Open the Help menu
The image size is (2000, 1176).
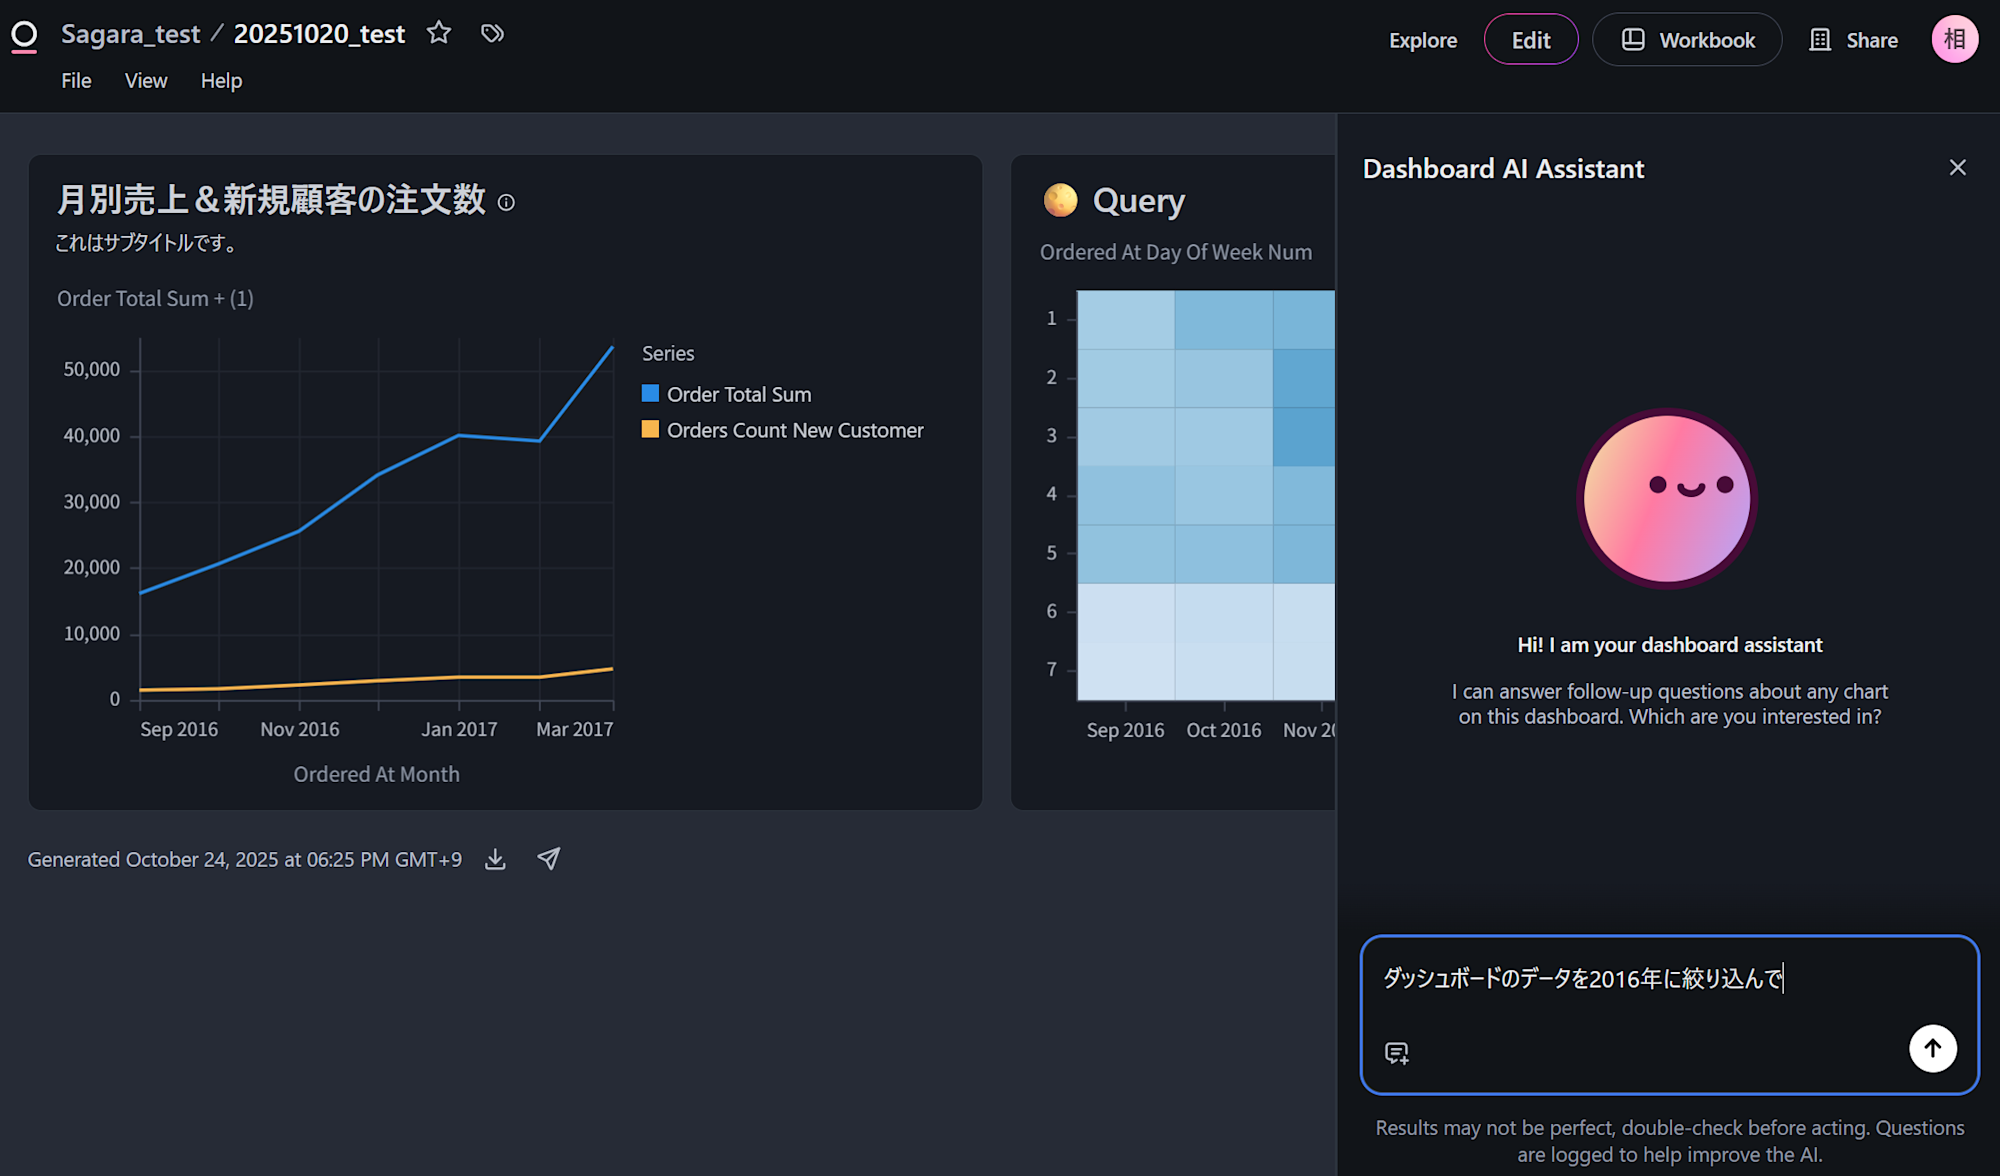[x=221, y=81]
